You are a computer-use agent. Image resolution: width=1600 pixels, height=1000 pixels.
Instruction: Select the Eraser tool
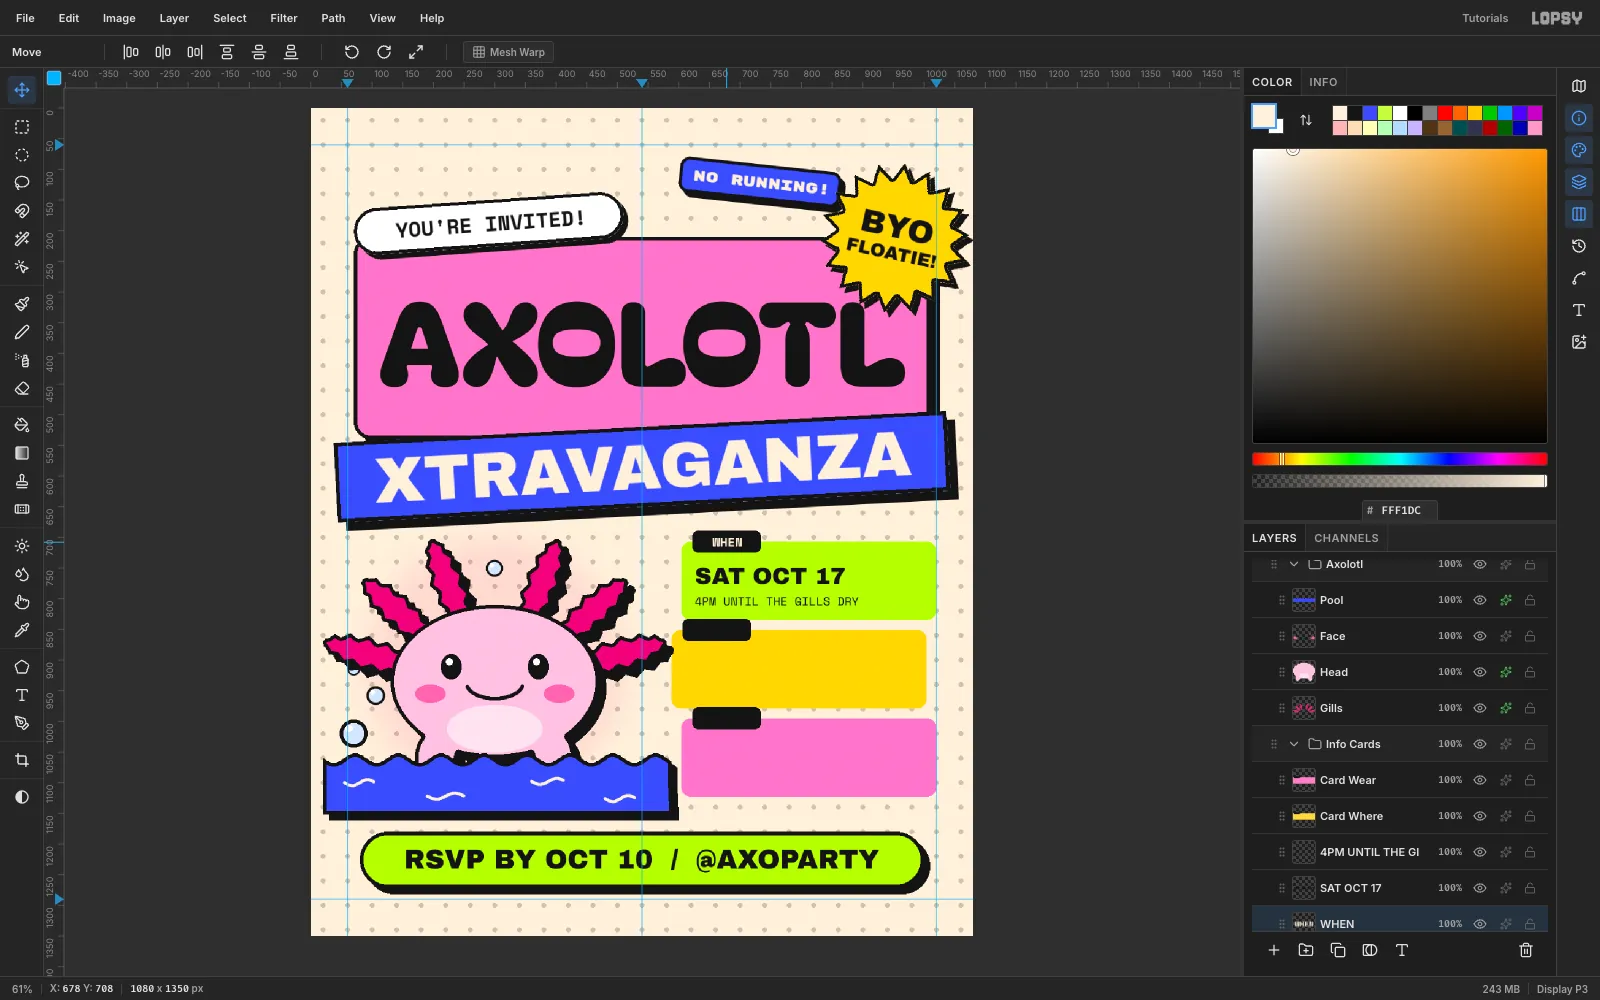(x=22, y=388)
